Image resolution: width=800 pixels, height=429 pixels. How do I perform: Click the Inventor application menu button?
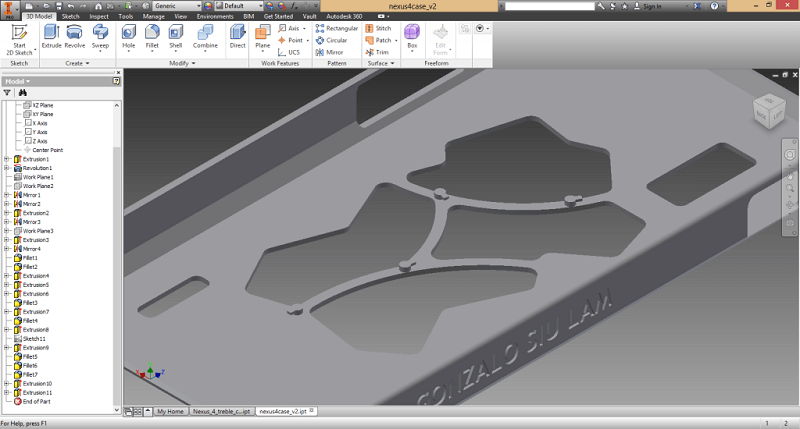point(9,9)
